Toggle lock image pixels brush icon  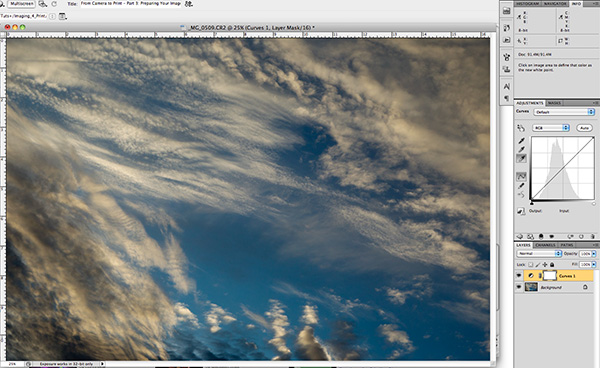click(x=538, y=264)
